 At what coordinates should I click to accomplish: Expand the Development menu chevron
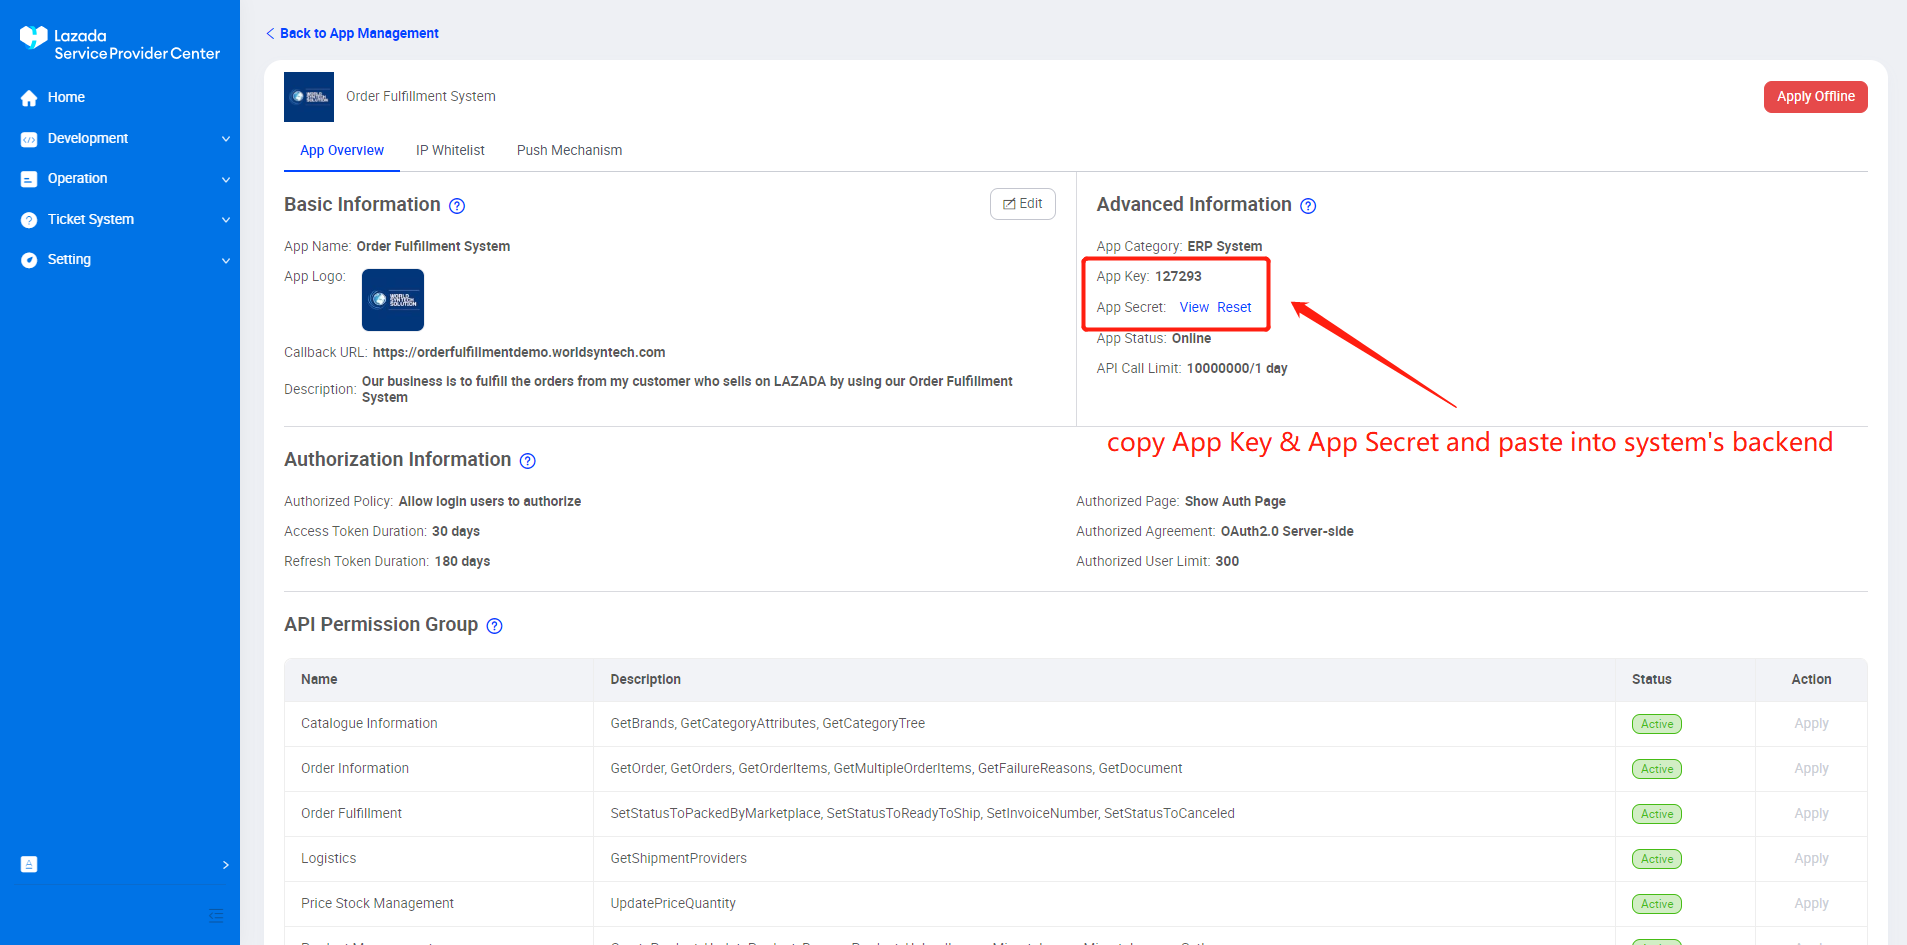point(226,139)
